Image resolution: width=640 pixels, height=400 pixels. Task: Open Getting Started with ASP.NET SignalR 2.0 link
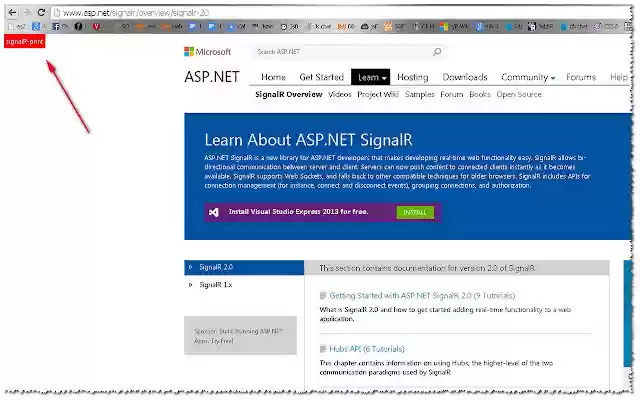422,296
